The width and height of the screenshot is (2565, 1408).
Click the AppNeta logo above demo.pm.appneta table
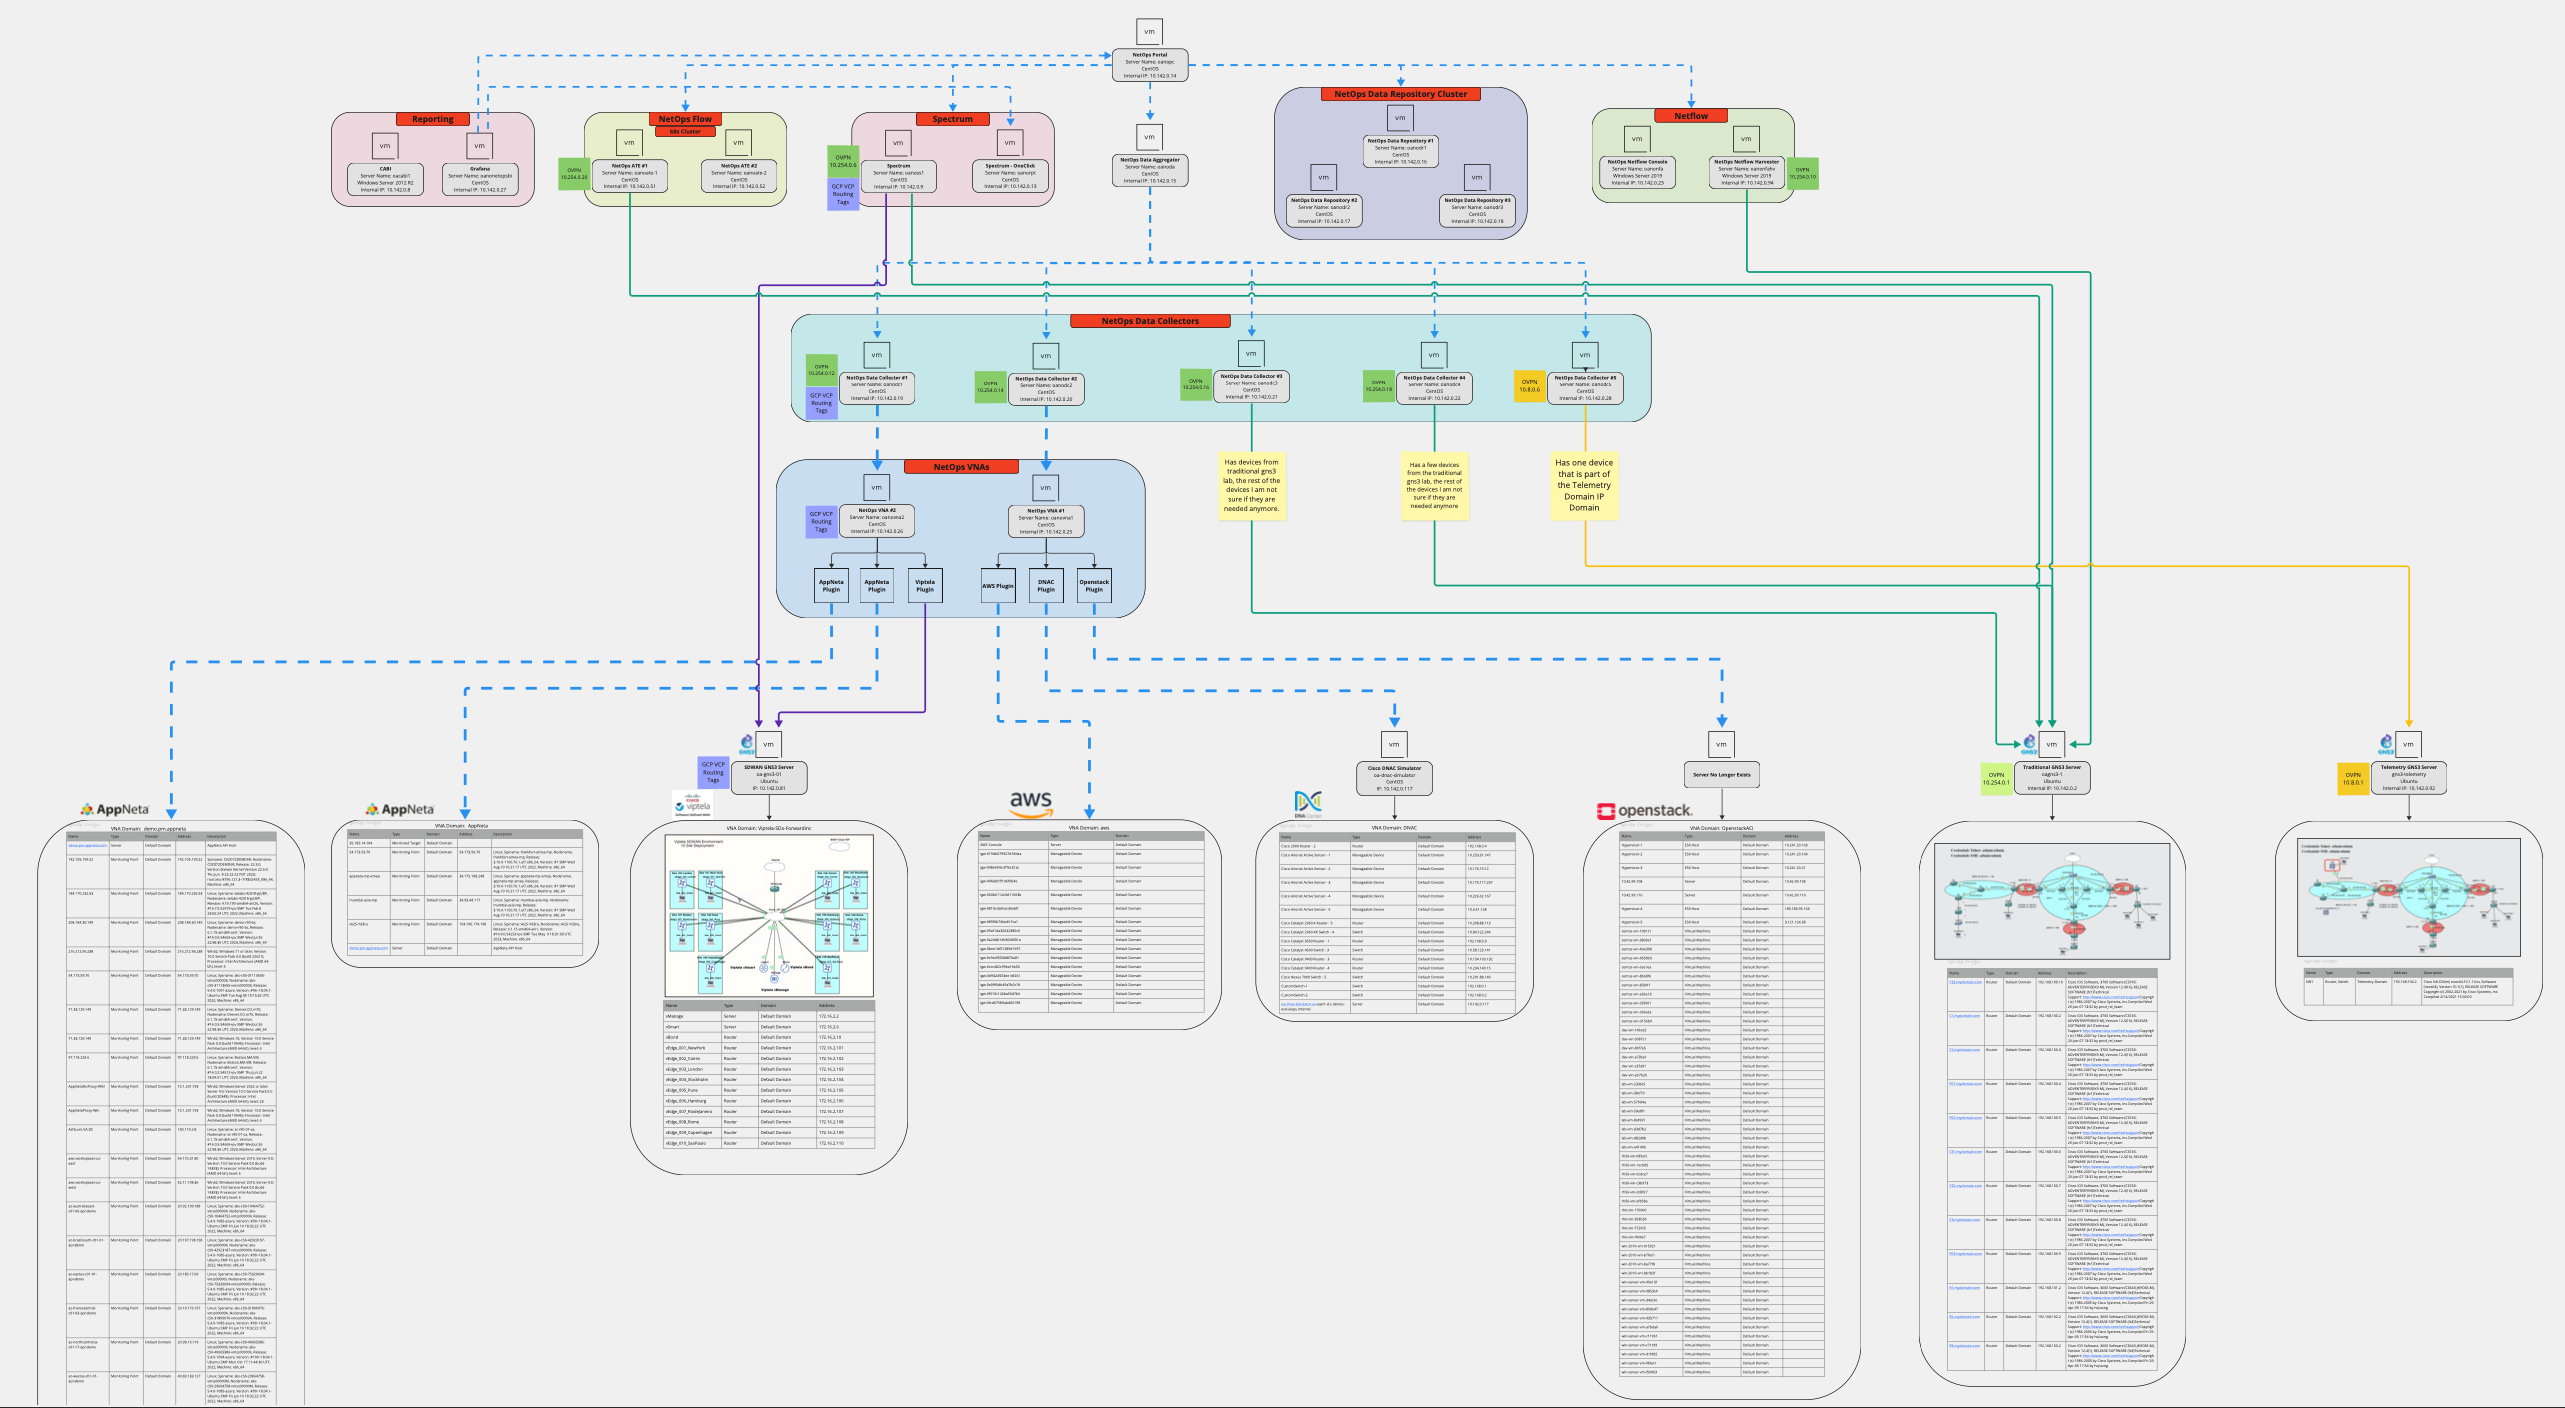coord(115,810)
